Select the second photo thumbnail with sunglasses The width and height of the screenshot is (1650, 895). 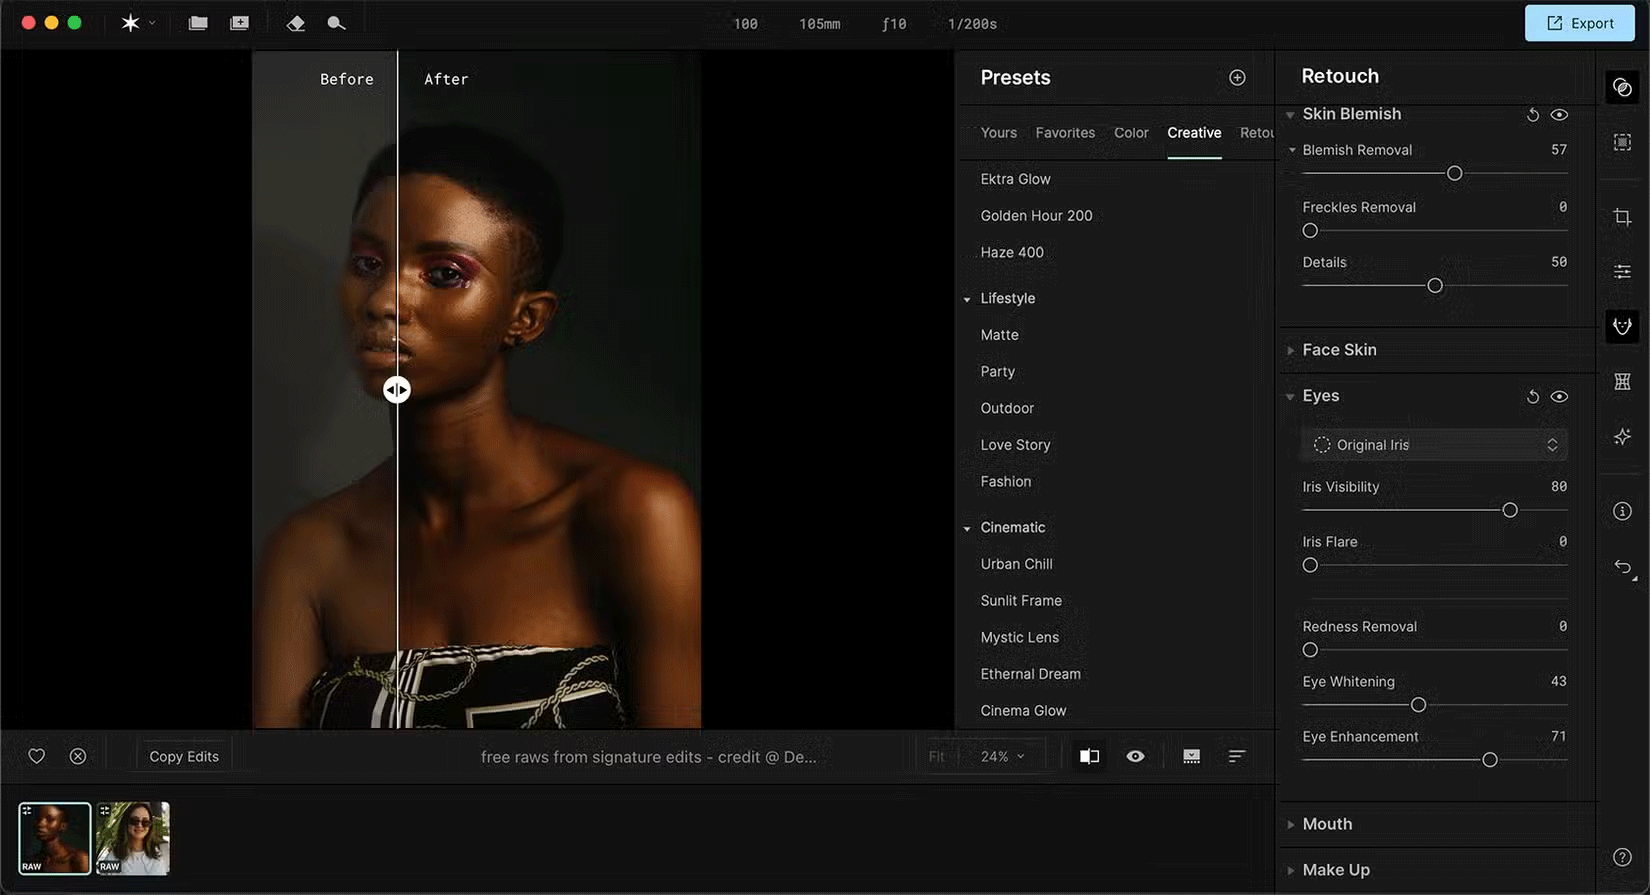point(133,838)
